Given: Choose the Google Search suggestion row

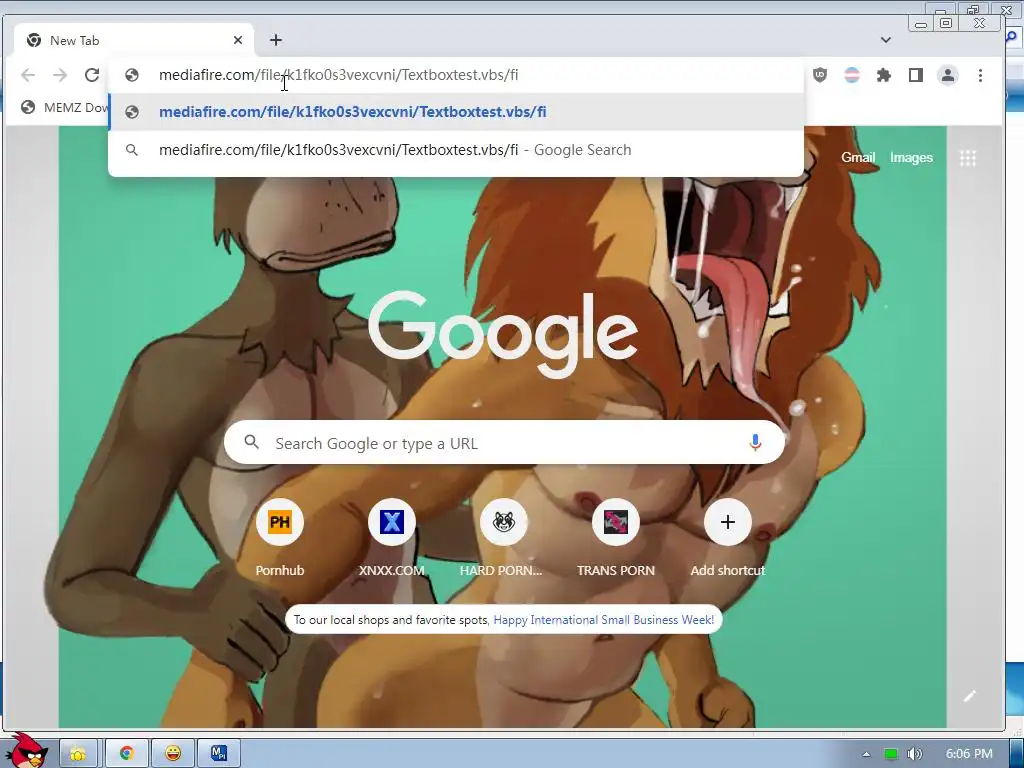Looking at the screenshot, I should pos(456,150).
